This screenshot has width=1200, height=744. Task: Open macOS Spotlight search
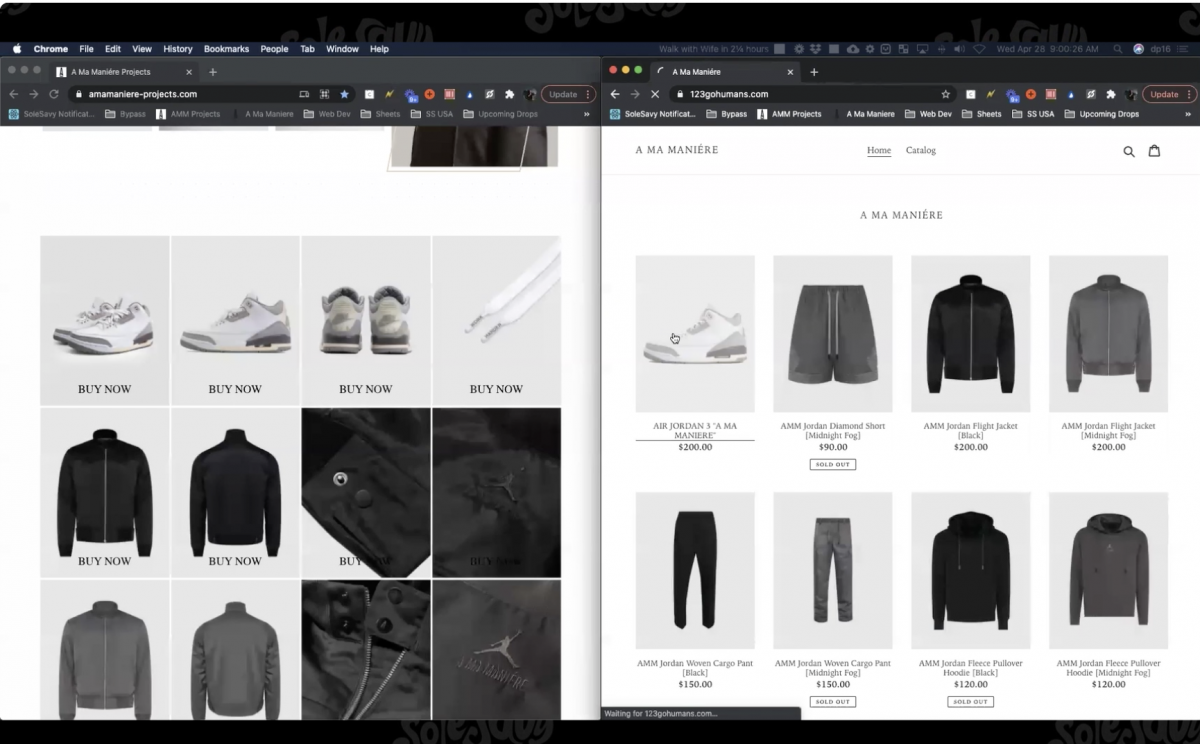point(1117,49)
